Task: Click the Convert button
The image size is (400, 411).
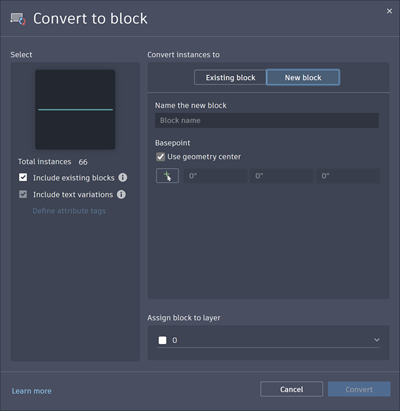Action: (x=359, y=389)
